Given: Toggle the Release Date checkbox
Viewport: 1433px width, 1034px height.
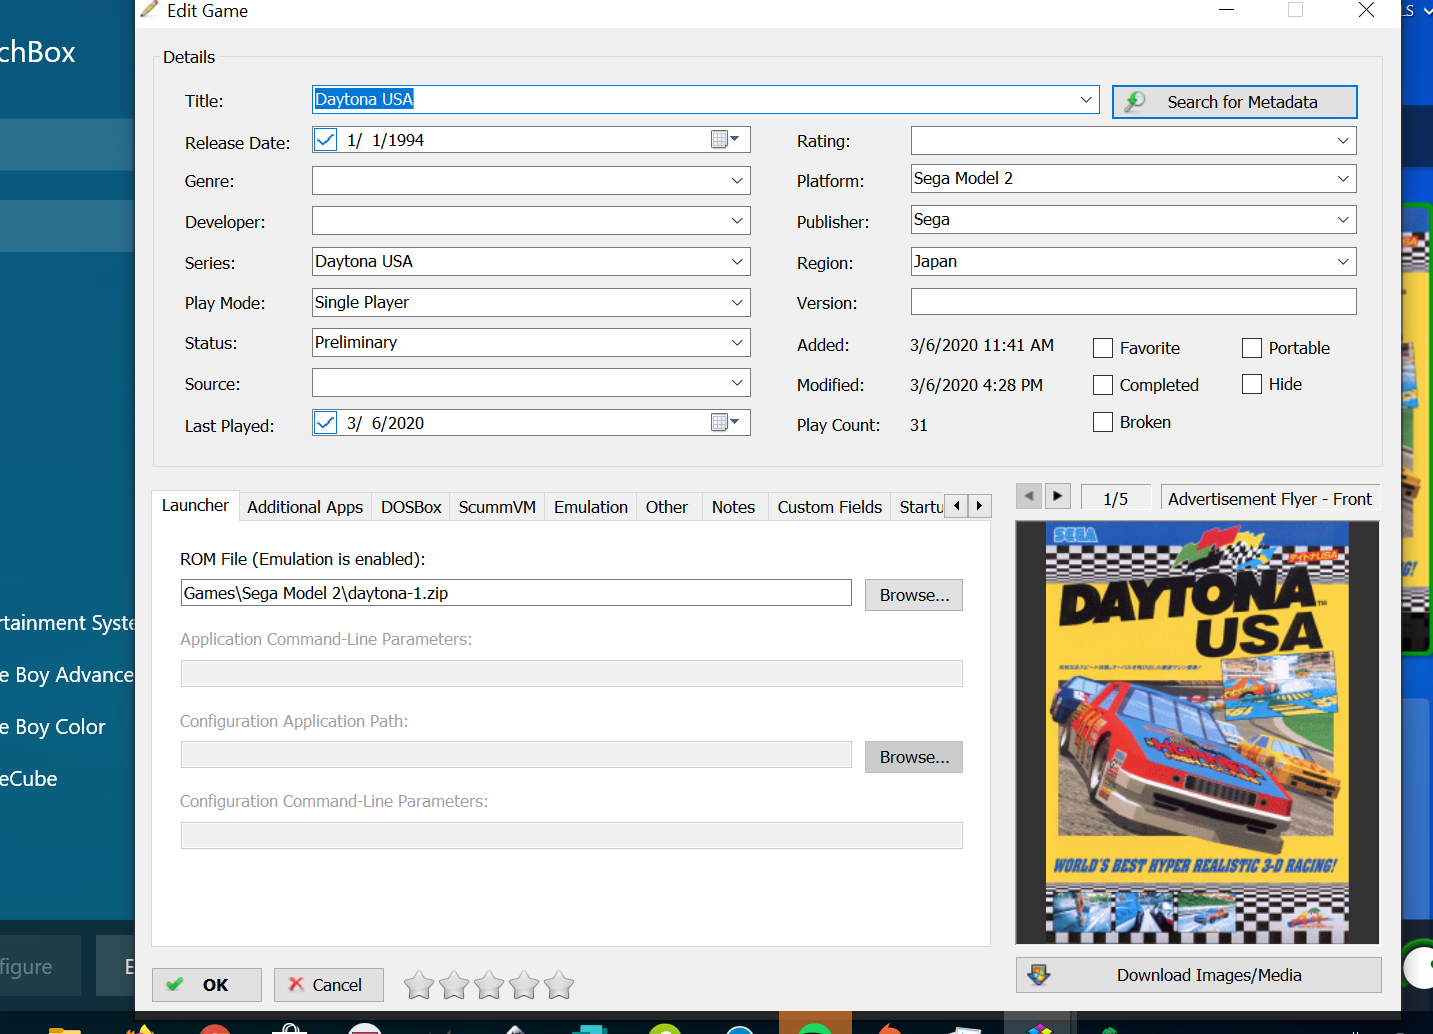Looking at the screenshot, I should 326,140.
